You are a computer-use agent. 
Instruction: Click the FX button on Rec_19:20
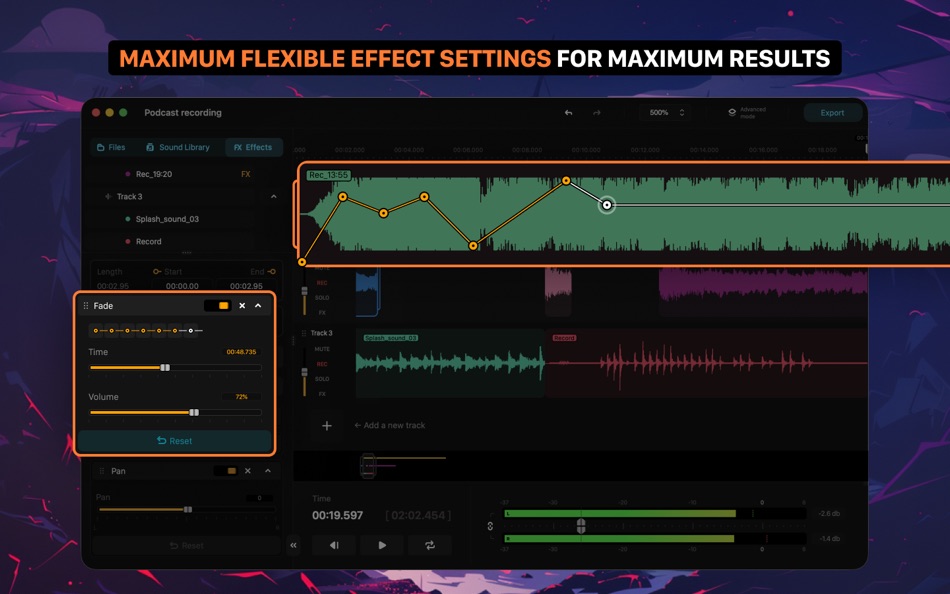[245, 174]
